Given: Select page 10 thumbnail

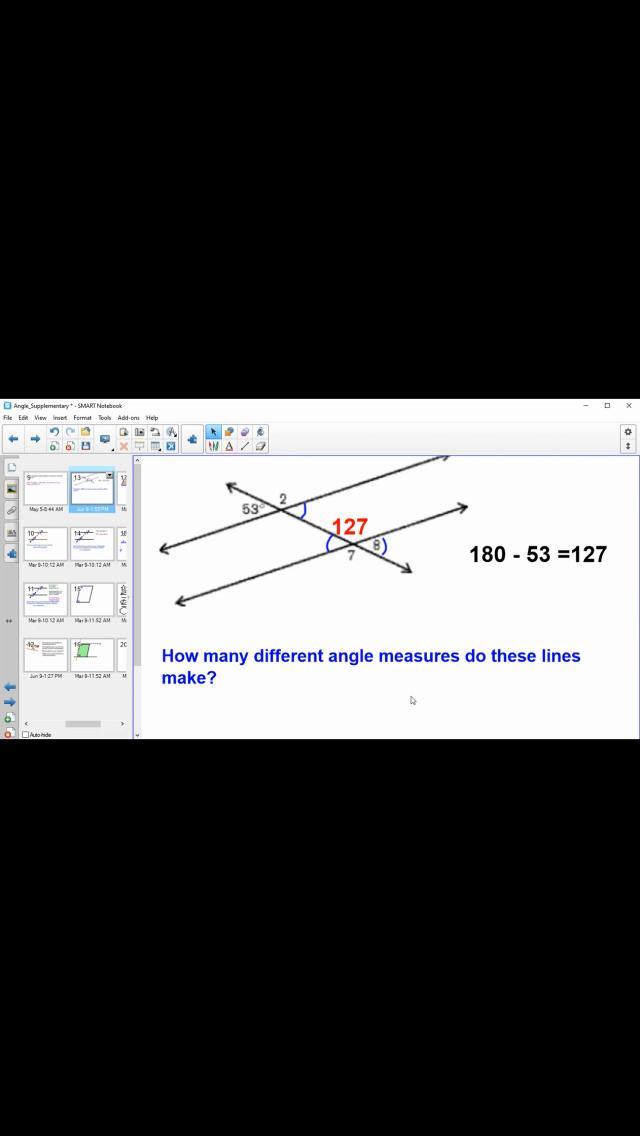Looking at the screenshot, I should [45, 544].
